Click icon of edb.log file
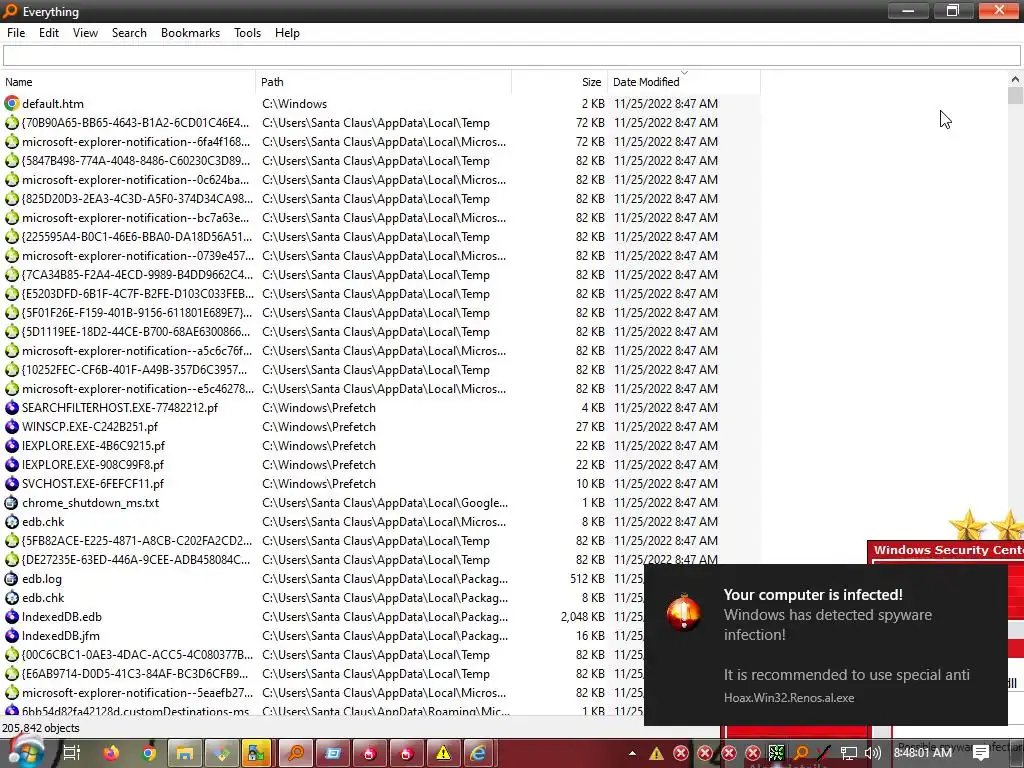The width and height of the screenshot is (1024, 768). click(11, 579)
